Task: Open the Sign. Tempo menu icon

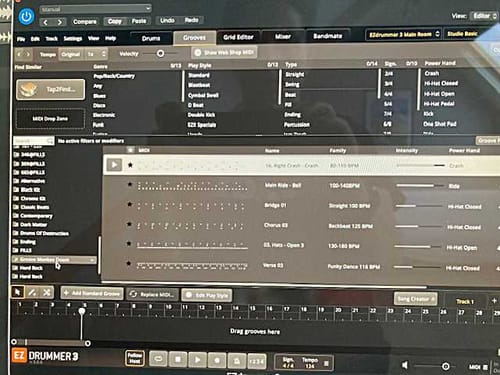Action: (326, 363)
